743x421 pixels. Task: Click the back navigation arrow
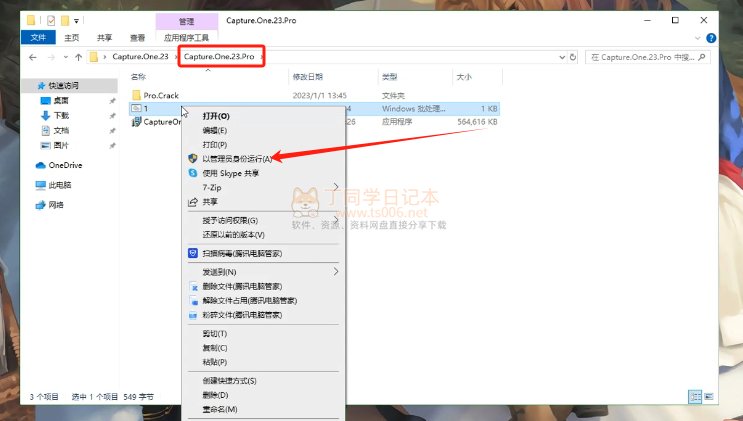click(x=33, y=57)
